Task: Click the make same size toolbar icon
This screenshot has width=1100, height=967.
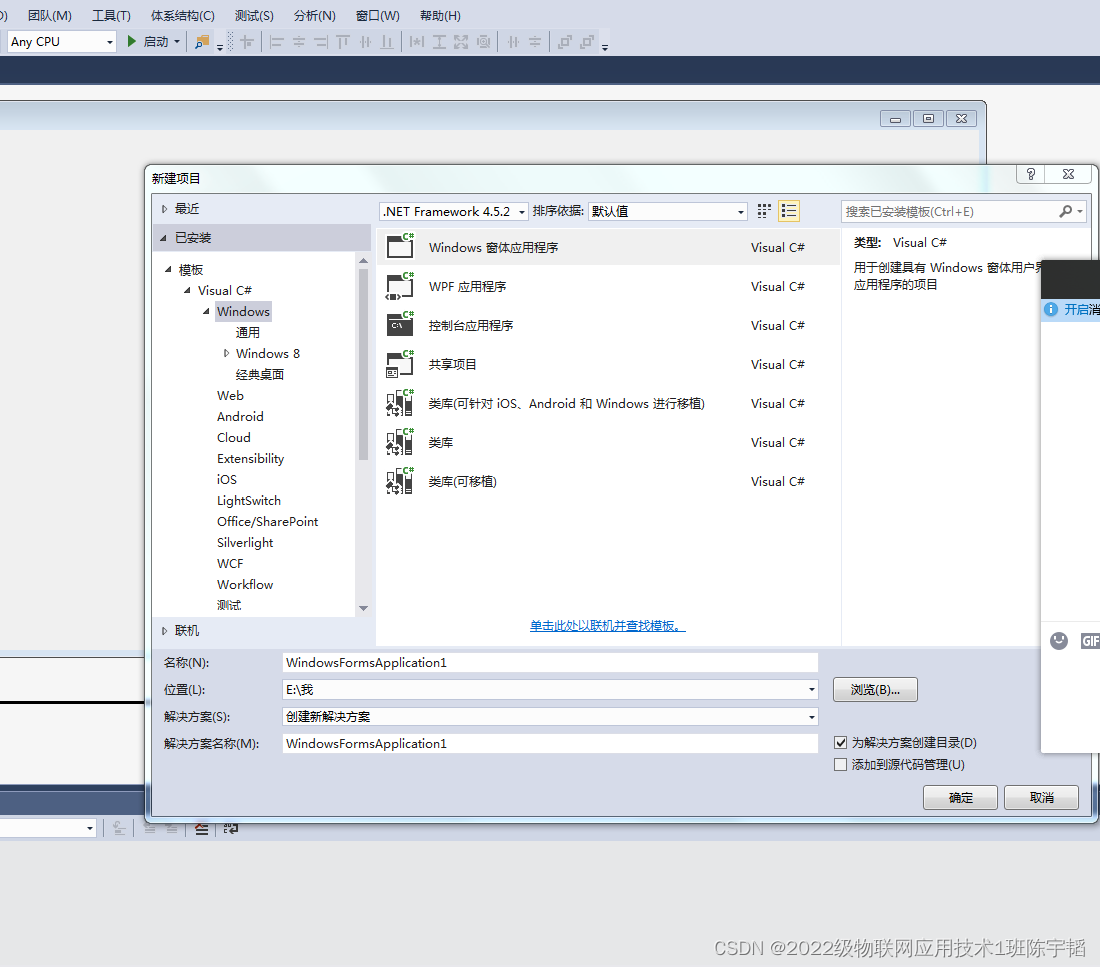Action: [461, 42]
